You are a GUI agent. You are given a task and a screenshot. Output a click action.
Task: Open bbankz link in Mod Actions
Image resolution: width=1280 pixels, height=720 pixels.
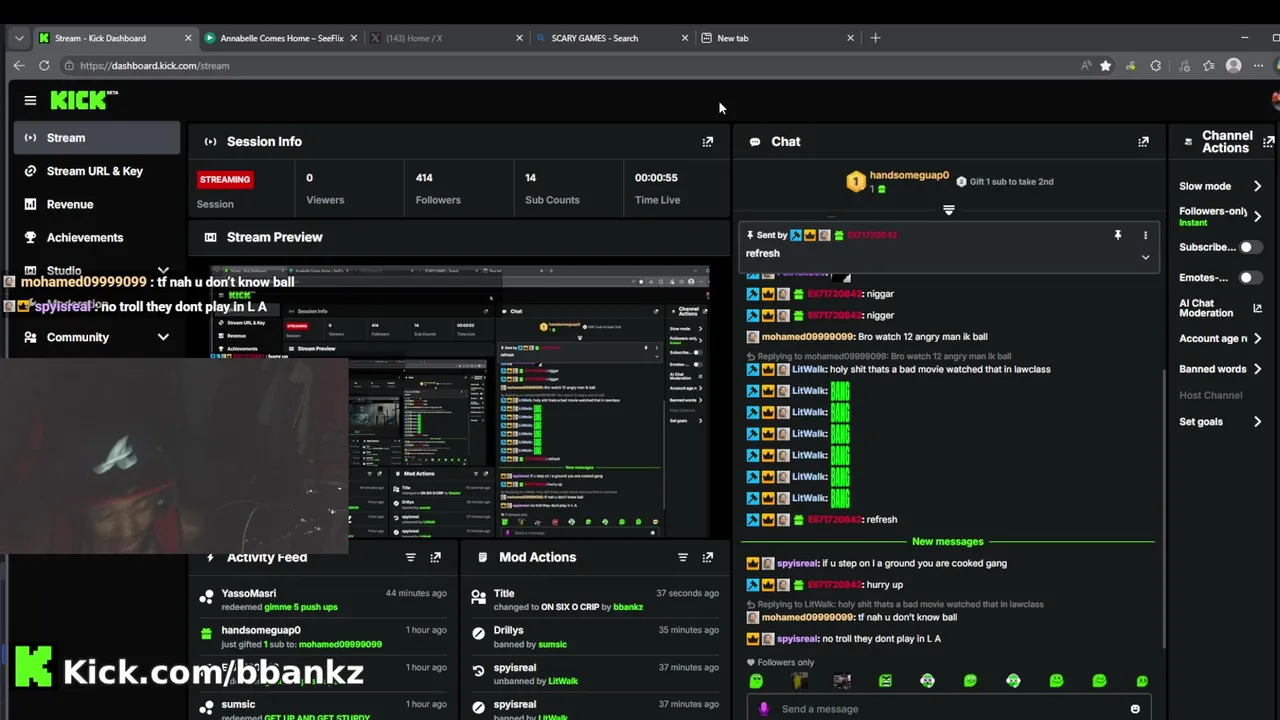tap(628, 607)
